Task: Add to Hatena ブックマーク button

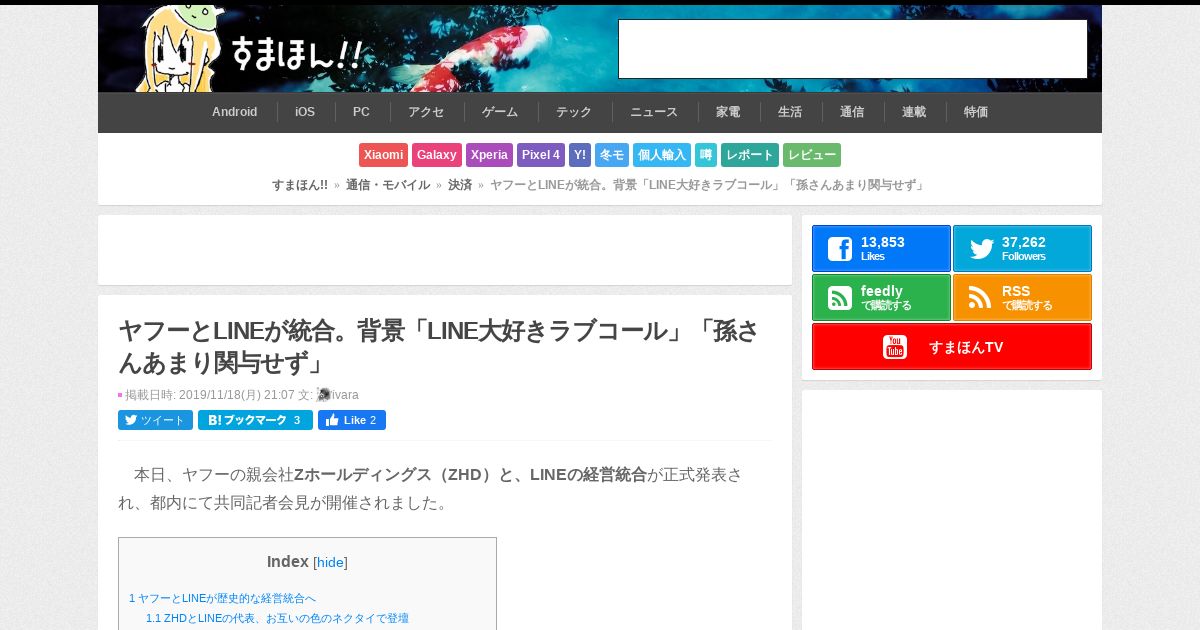Action: pos(255,420)
